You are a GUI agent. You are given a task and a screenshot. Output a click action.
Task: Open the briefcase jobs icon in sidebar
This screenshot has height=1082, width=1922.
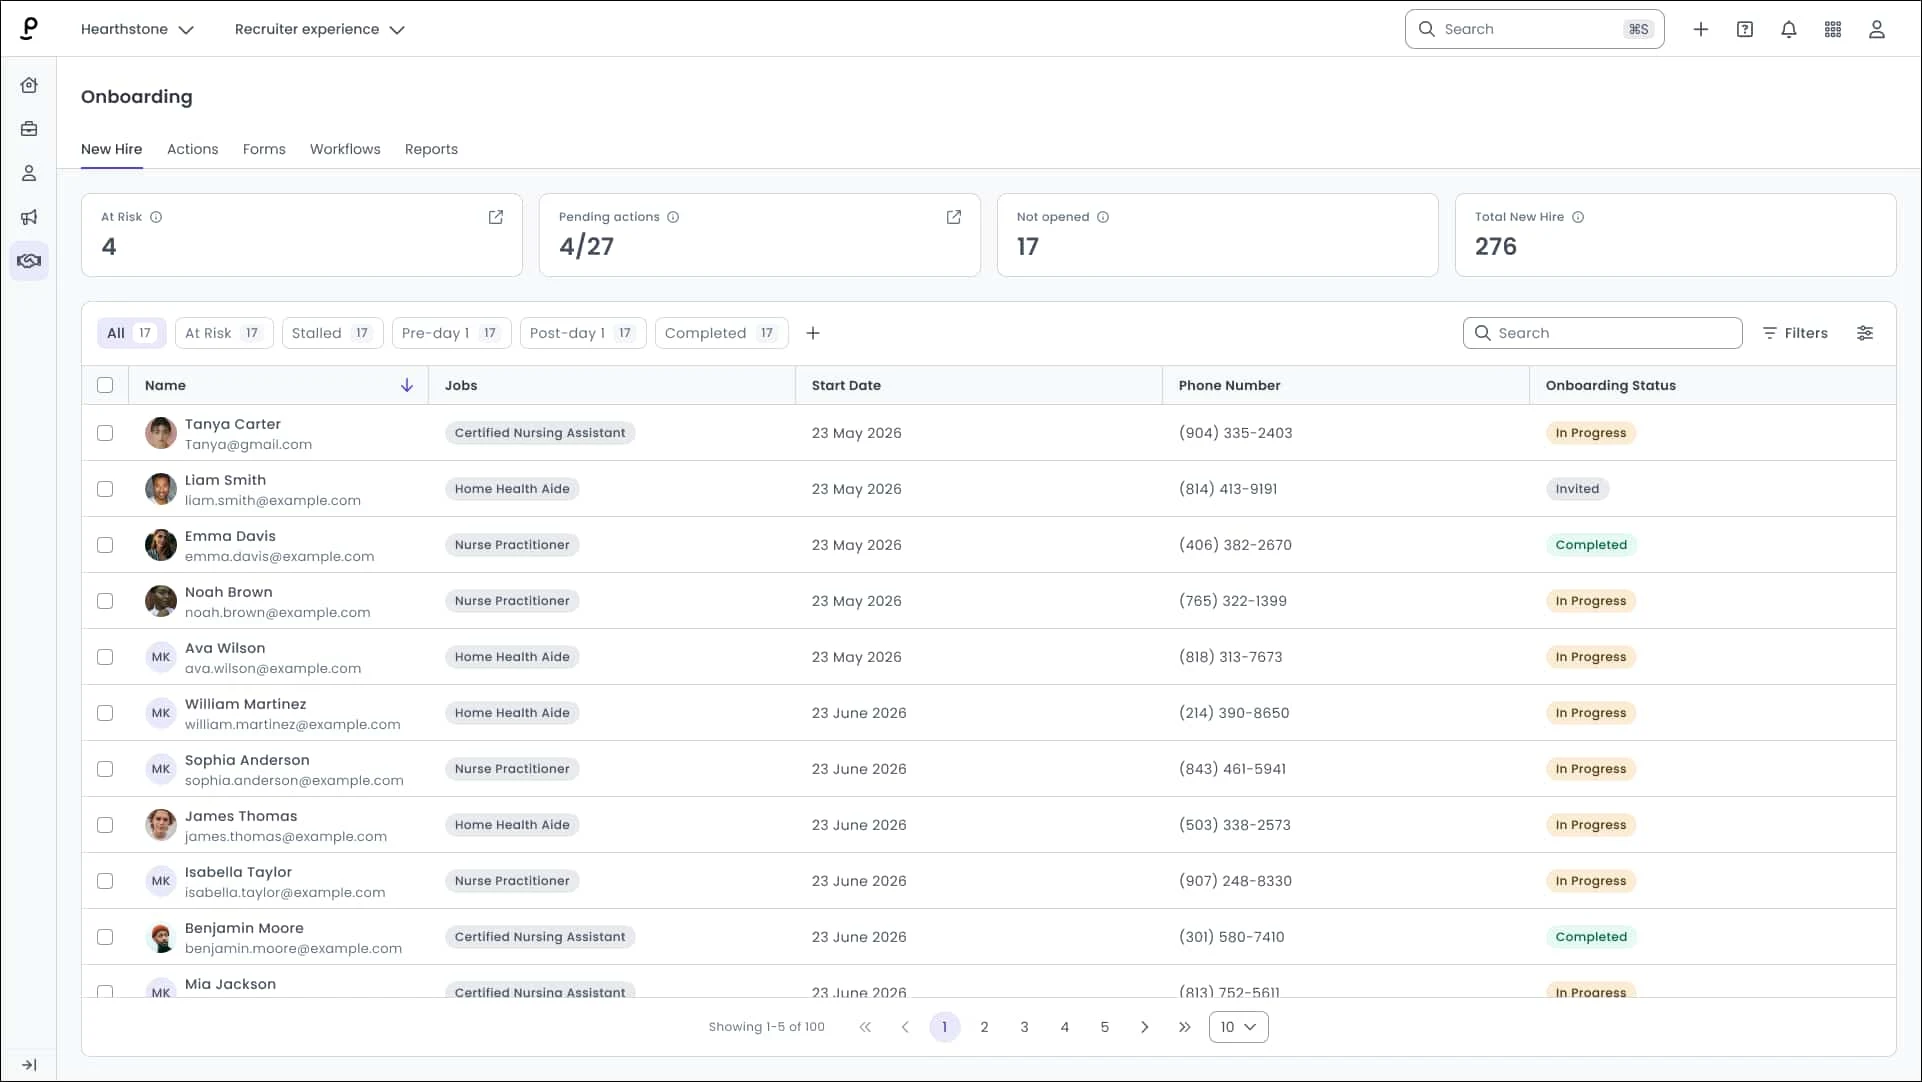[x=29, y=129]
